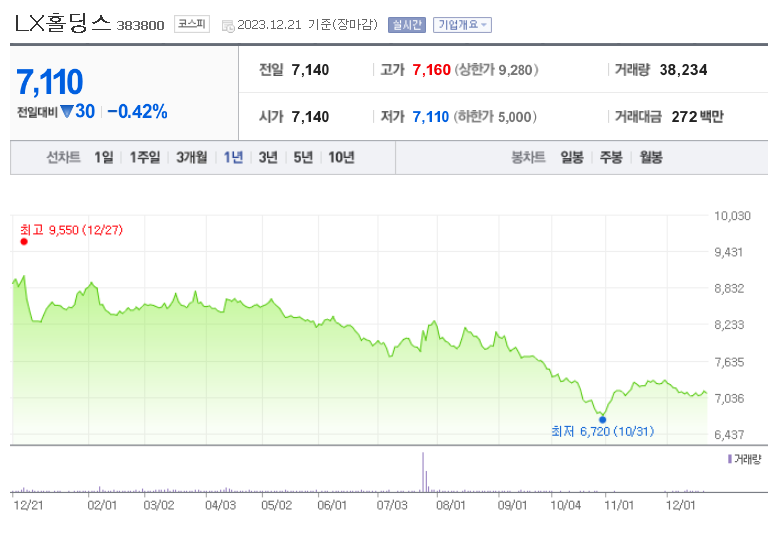Click the 최저 6,720 (10/31) label
Viewport: 768px width, 533px height.
tap(602, 432)
